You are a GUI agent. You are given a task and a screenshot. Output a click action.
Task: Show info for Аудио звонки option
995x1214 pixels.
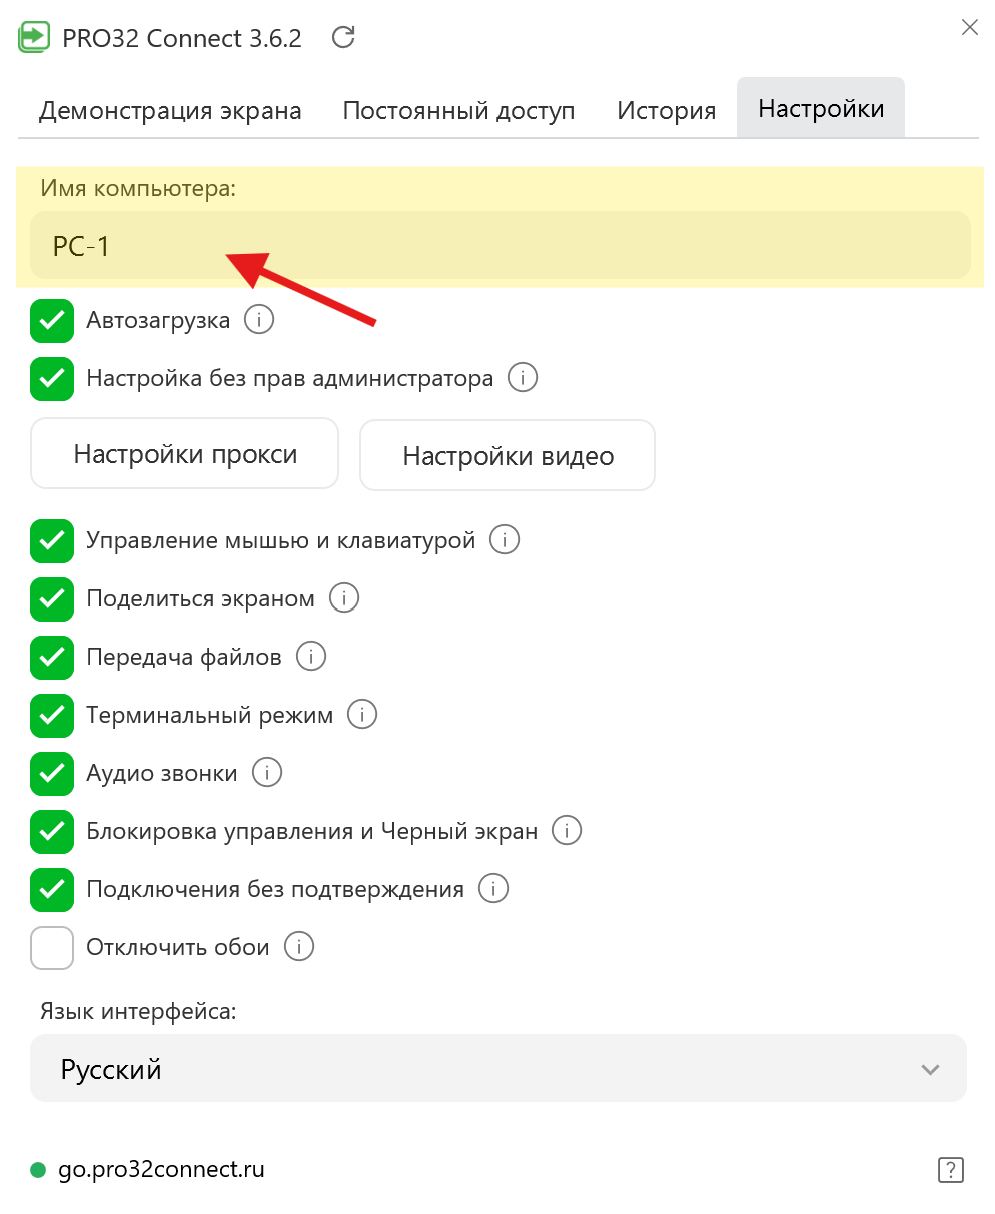coord(267,773)
